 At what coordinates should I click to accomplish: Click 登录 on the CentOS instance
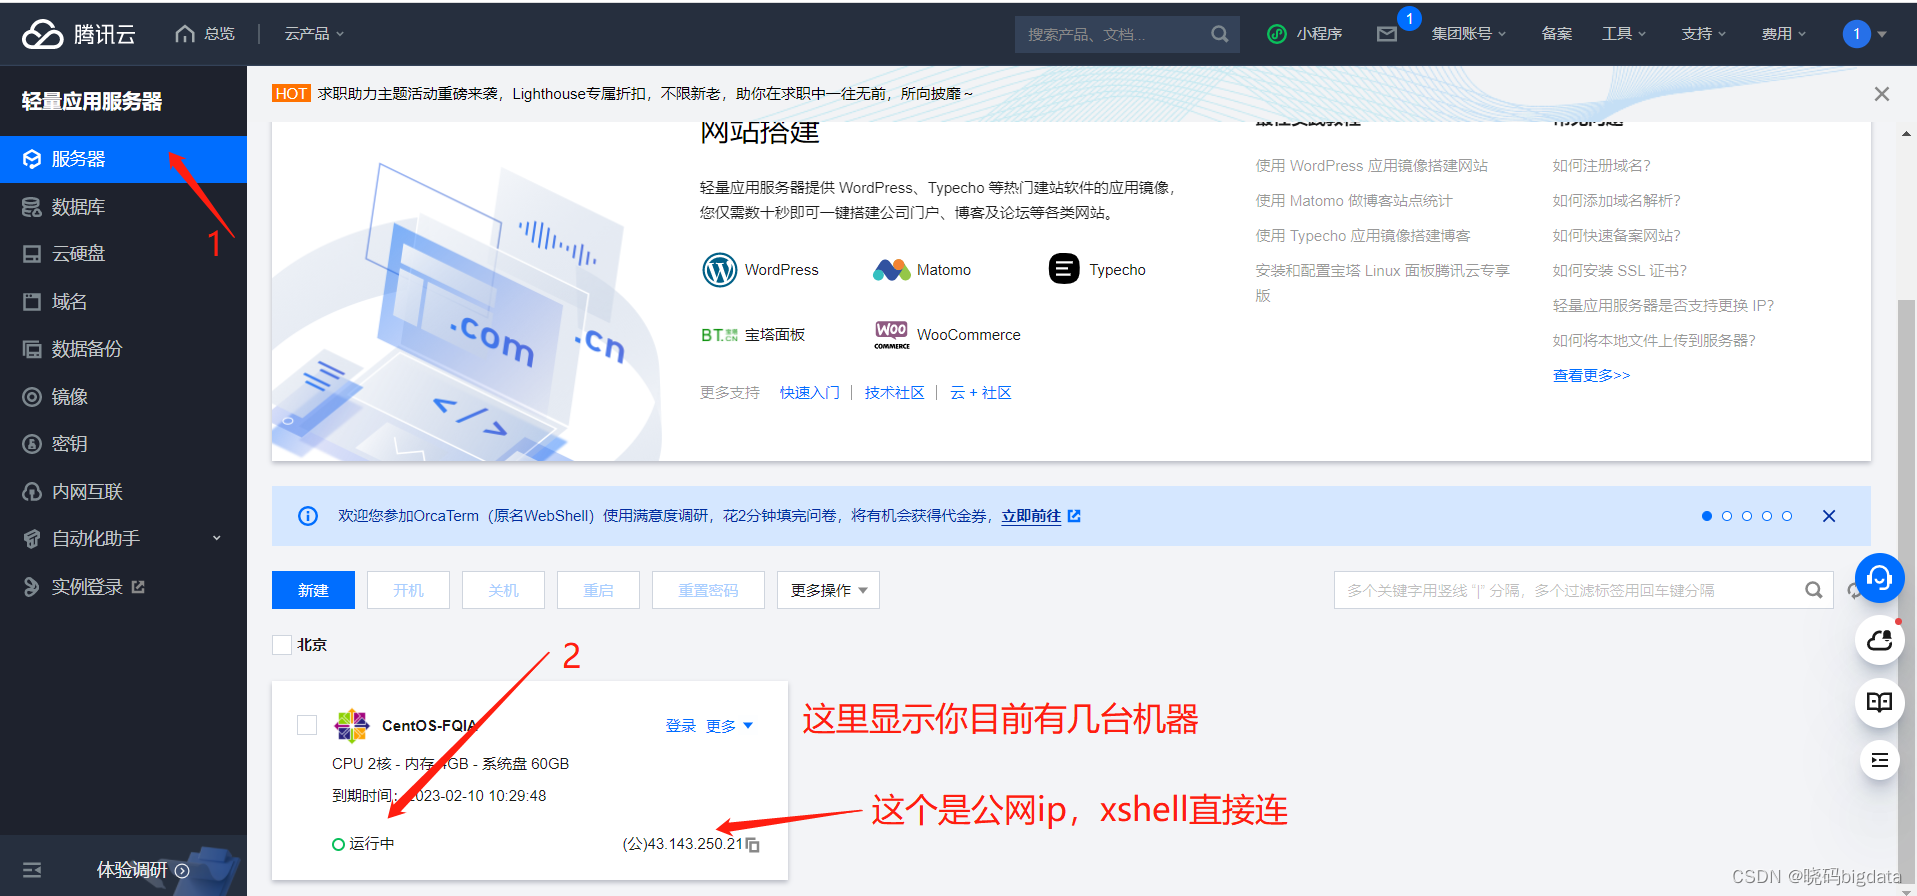click(x=681, y=726)
